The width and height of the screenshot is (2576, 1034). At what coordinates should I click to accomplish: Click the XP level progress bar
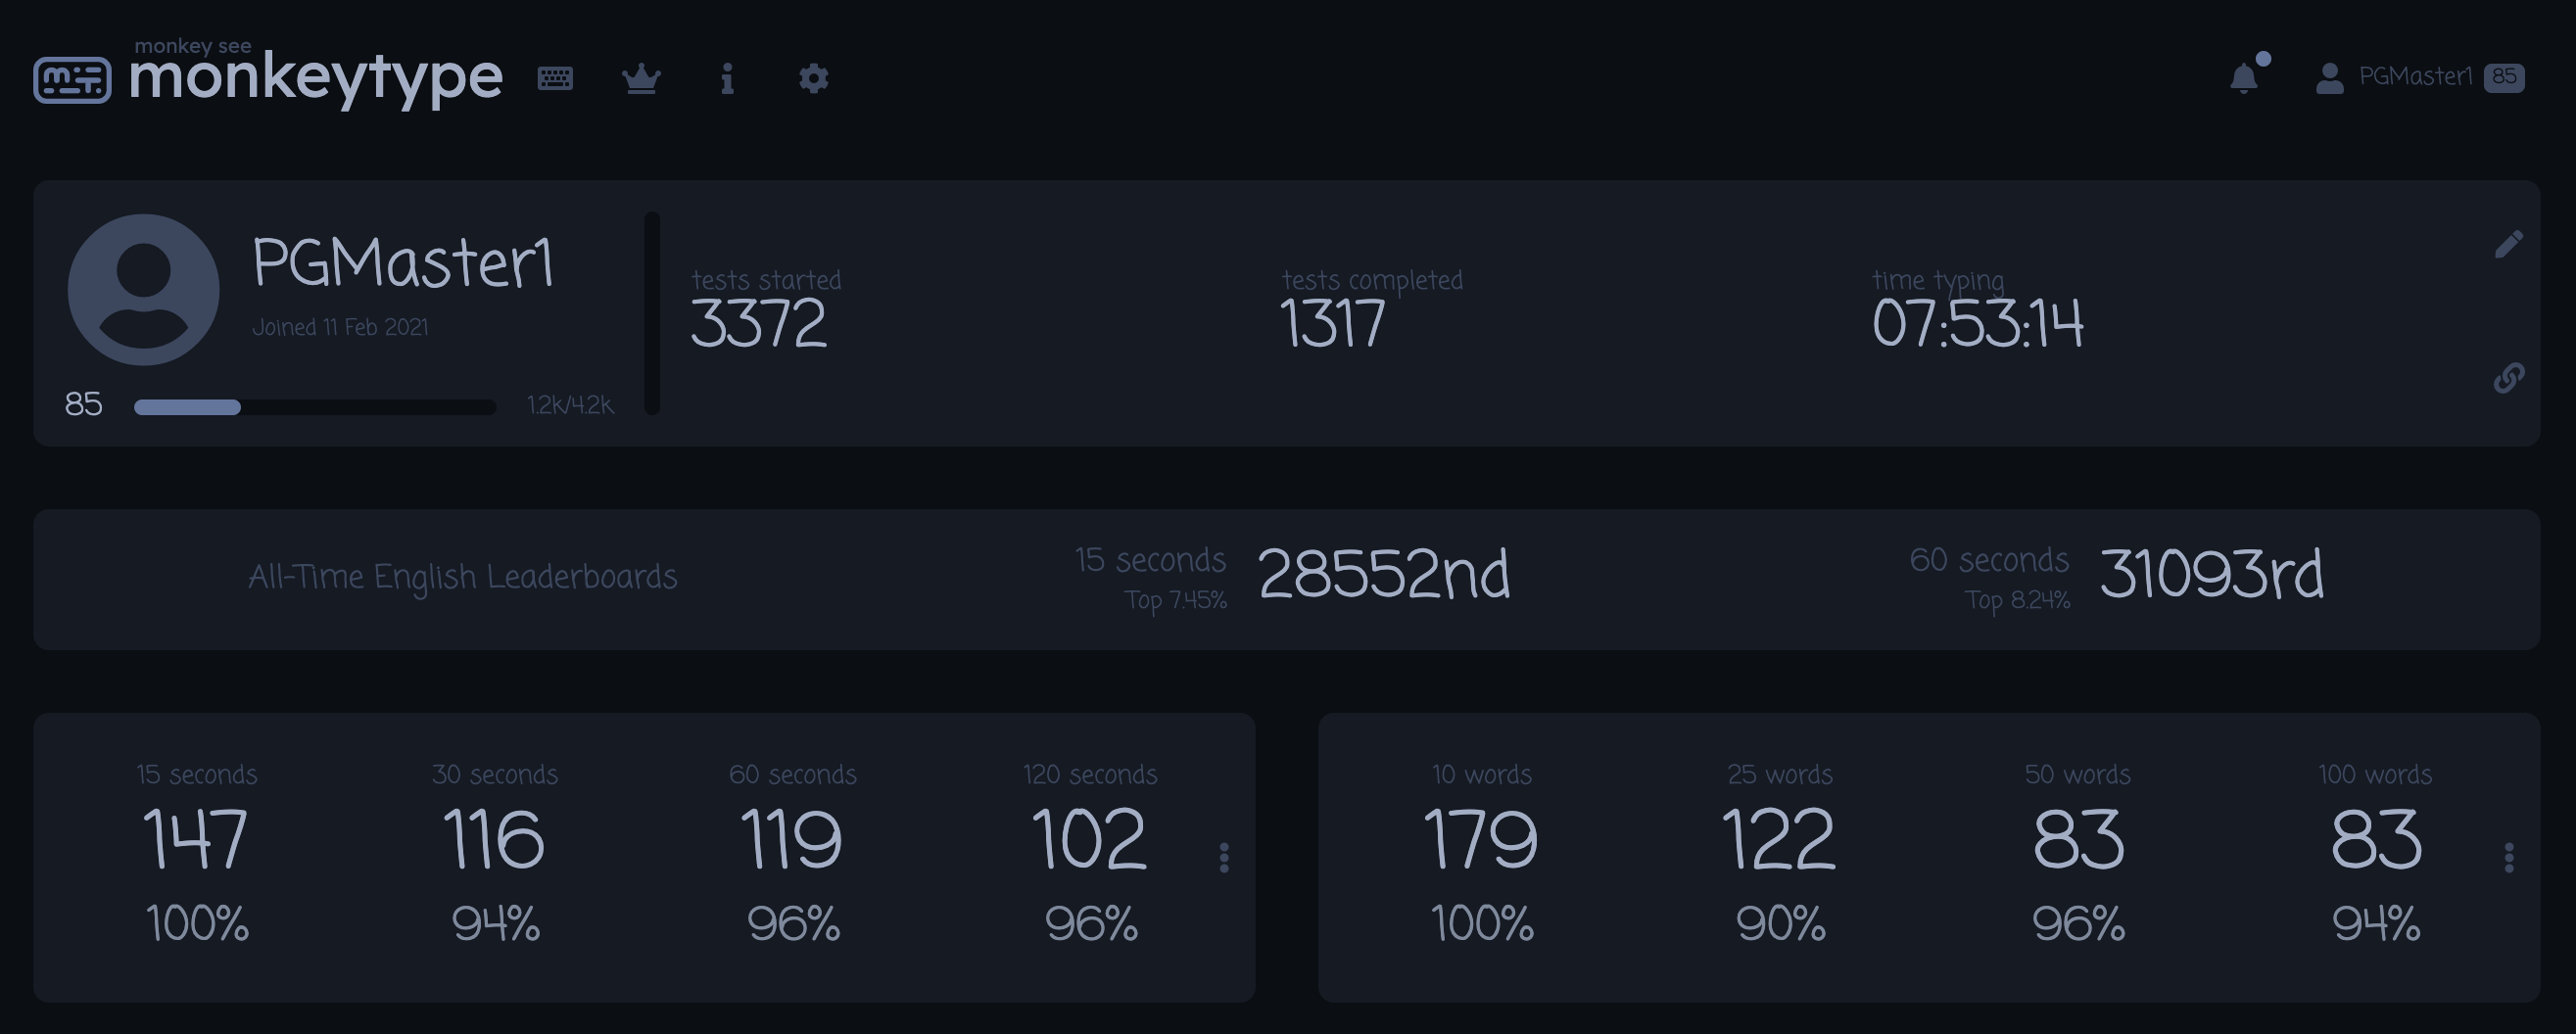tap(314, 407)
